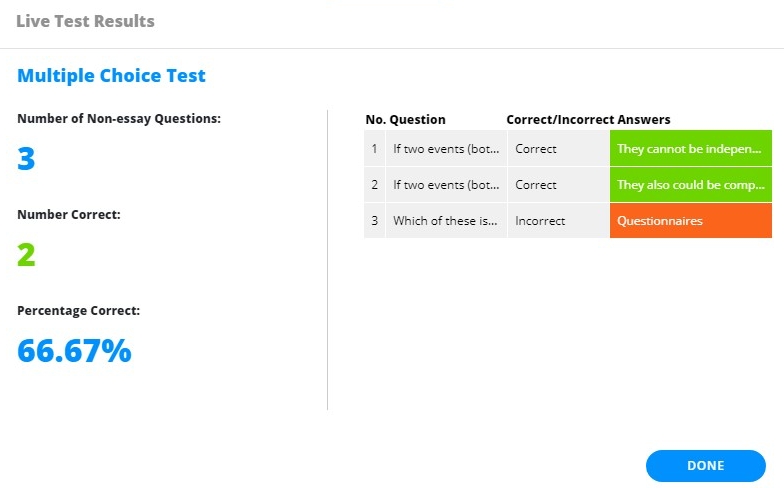
Task: Click the question text in row 2
Action: coord(445,185)
